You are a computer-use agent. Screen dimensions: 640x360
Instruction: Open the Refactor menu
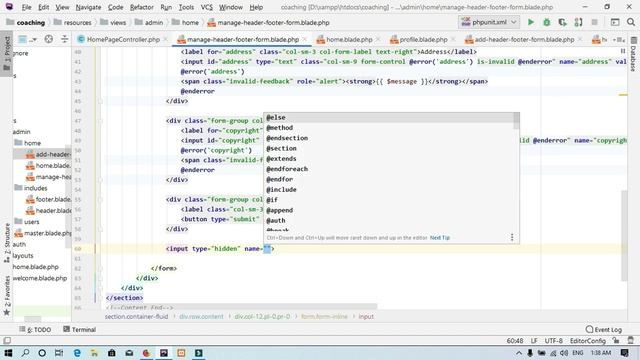[142, 7]
